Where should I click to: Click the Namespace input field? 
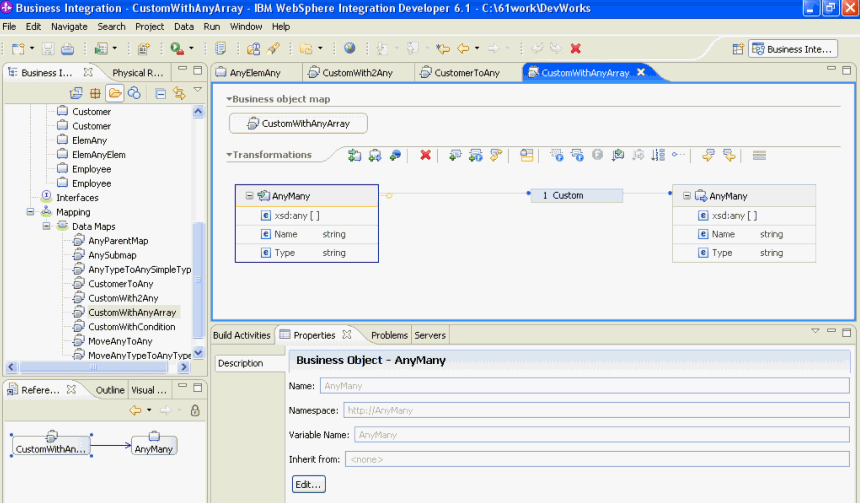pos(596,410)
